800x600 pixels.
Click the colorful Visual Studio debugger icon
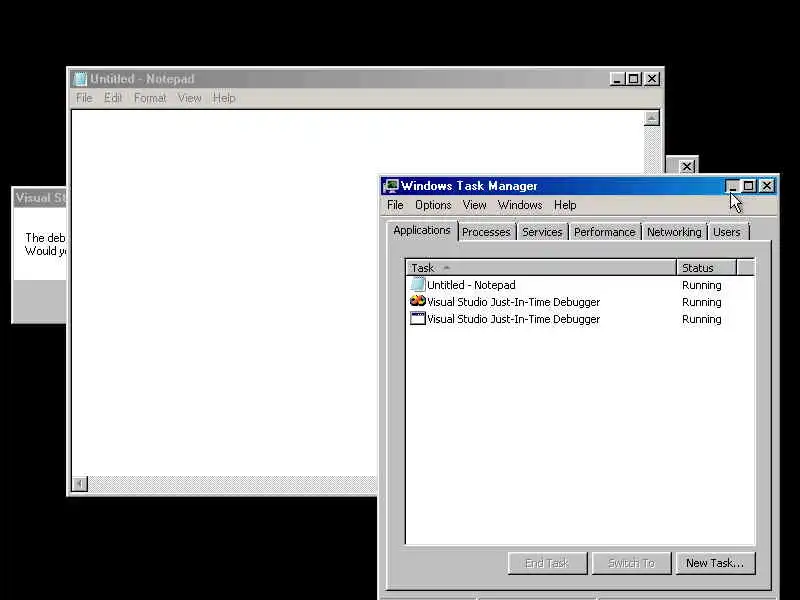(x=418, y=302)
